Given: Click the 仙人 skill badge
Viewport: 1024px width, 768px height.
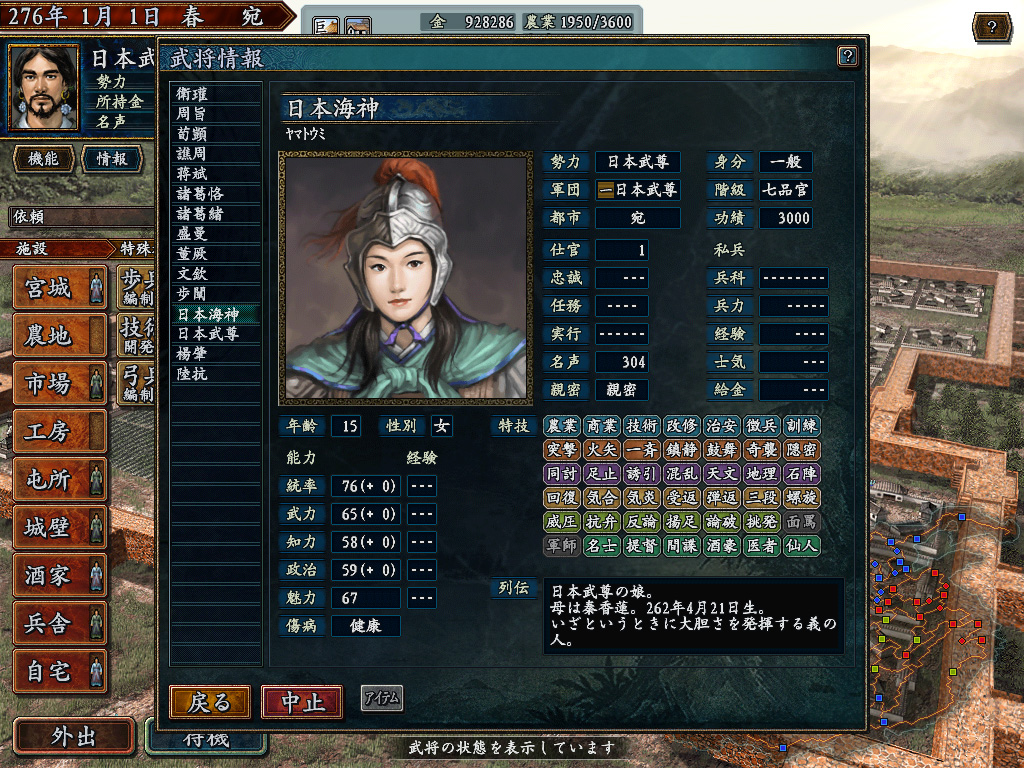Looking at the screenshot, I should [801, 545].
